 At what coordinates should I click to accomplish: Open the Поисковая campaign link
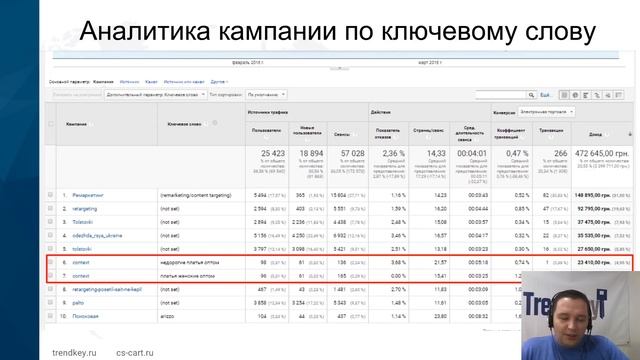(85, 316)
